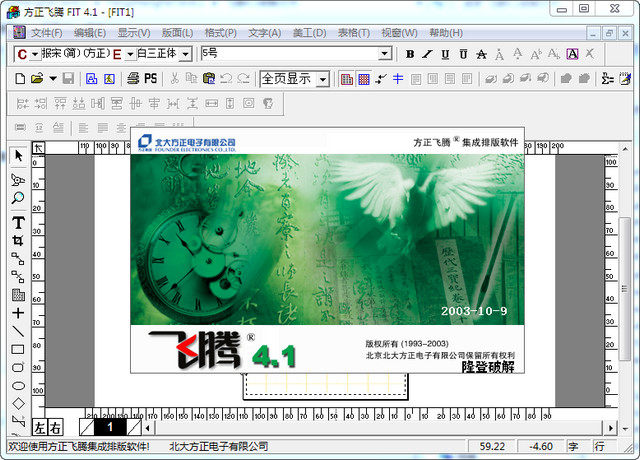Open the 视窗(W) menu
This screenshot has width=640, height=460.
pyautogui.click(x=399, y=33)
